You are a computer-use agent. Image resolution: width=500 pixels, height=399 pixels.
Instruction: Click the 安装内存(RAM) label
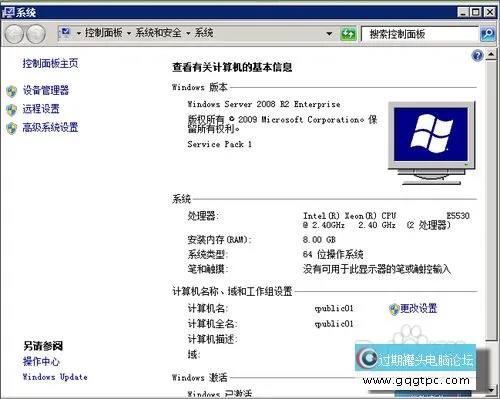[219, 240]
